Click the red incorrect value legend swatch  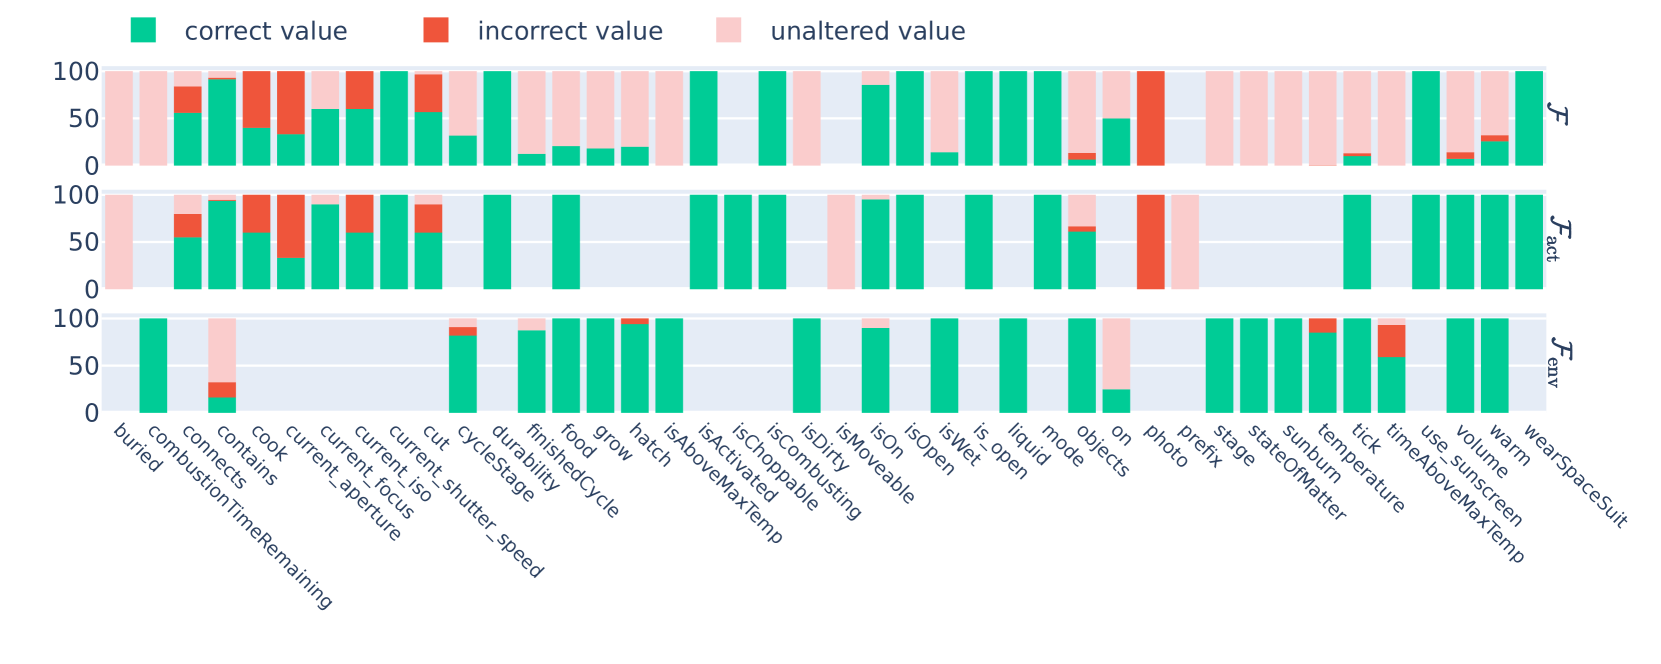tap(436, 31)
